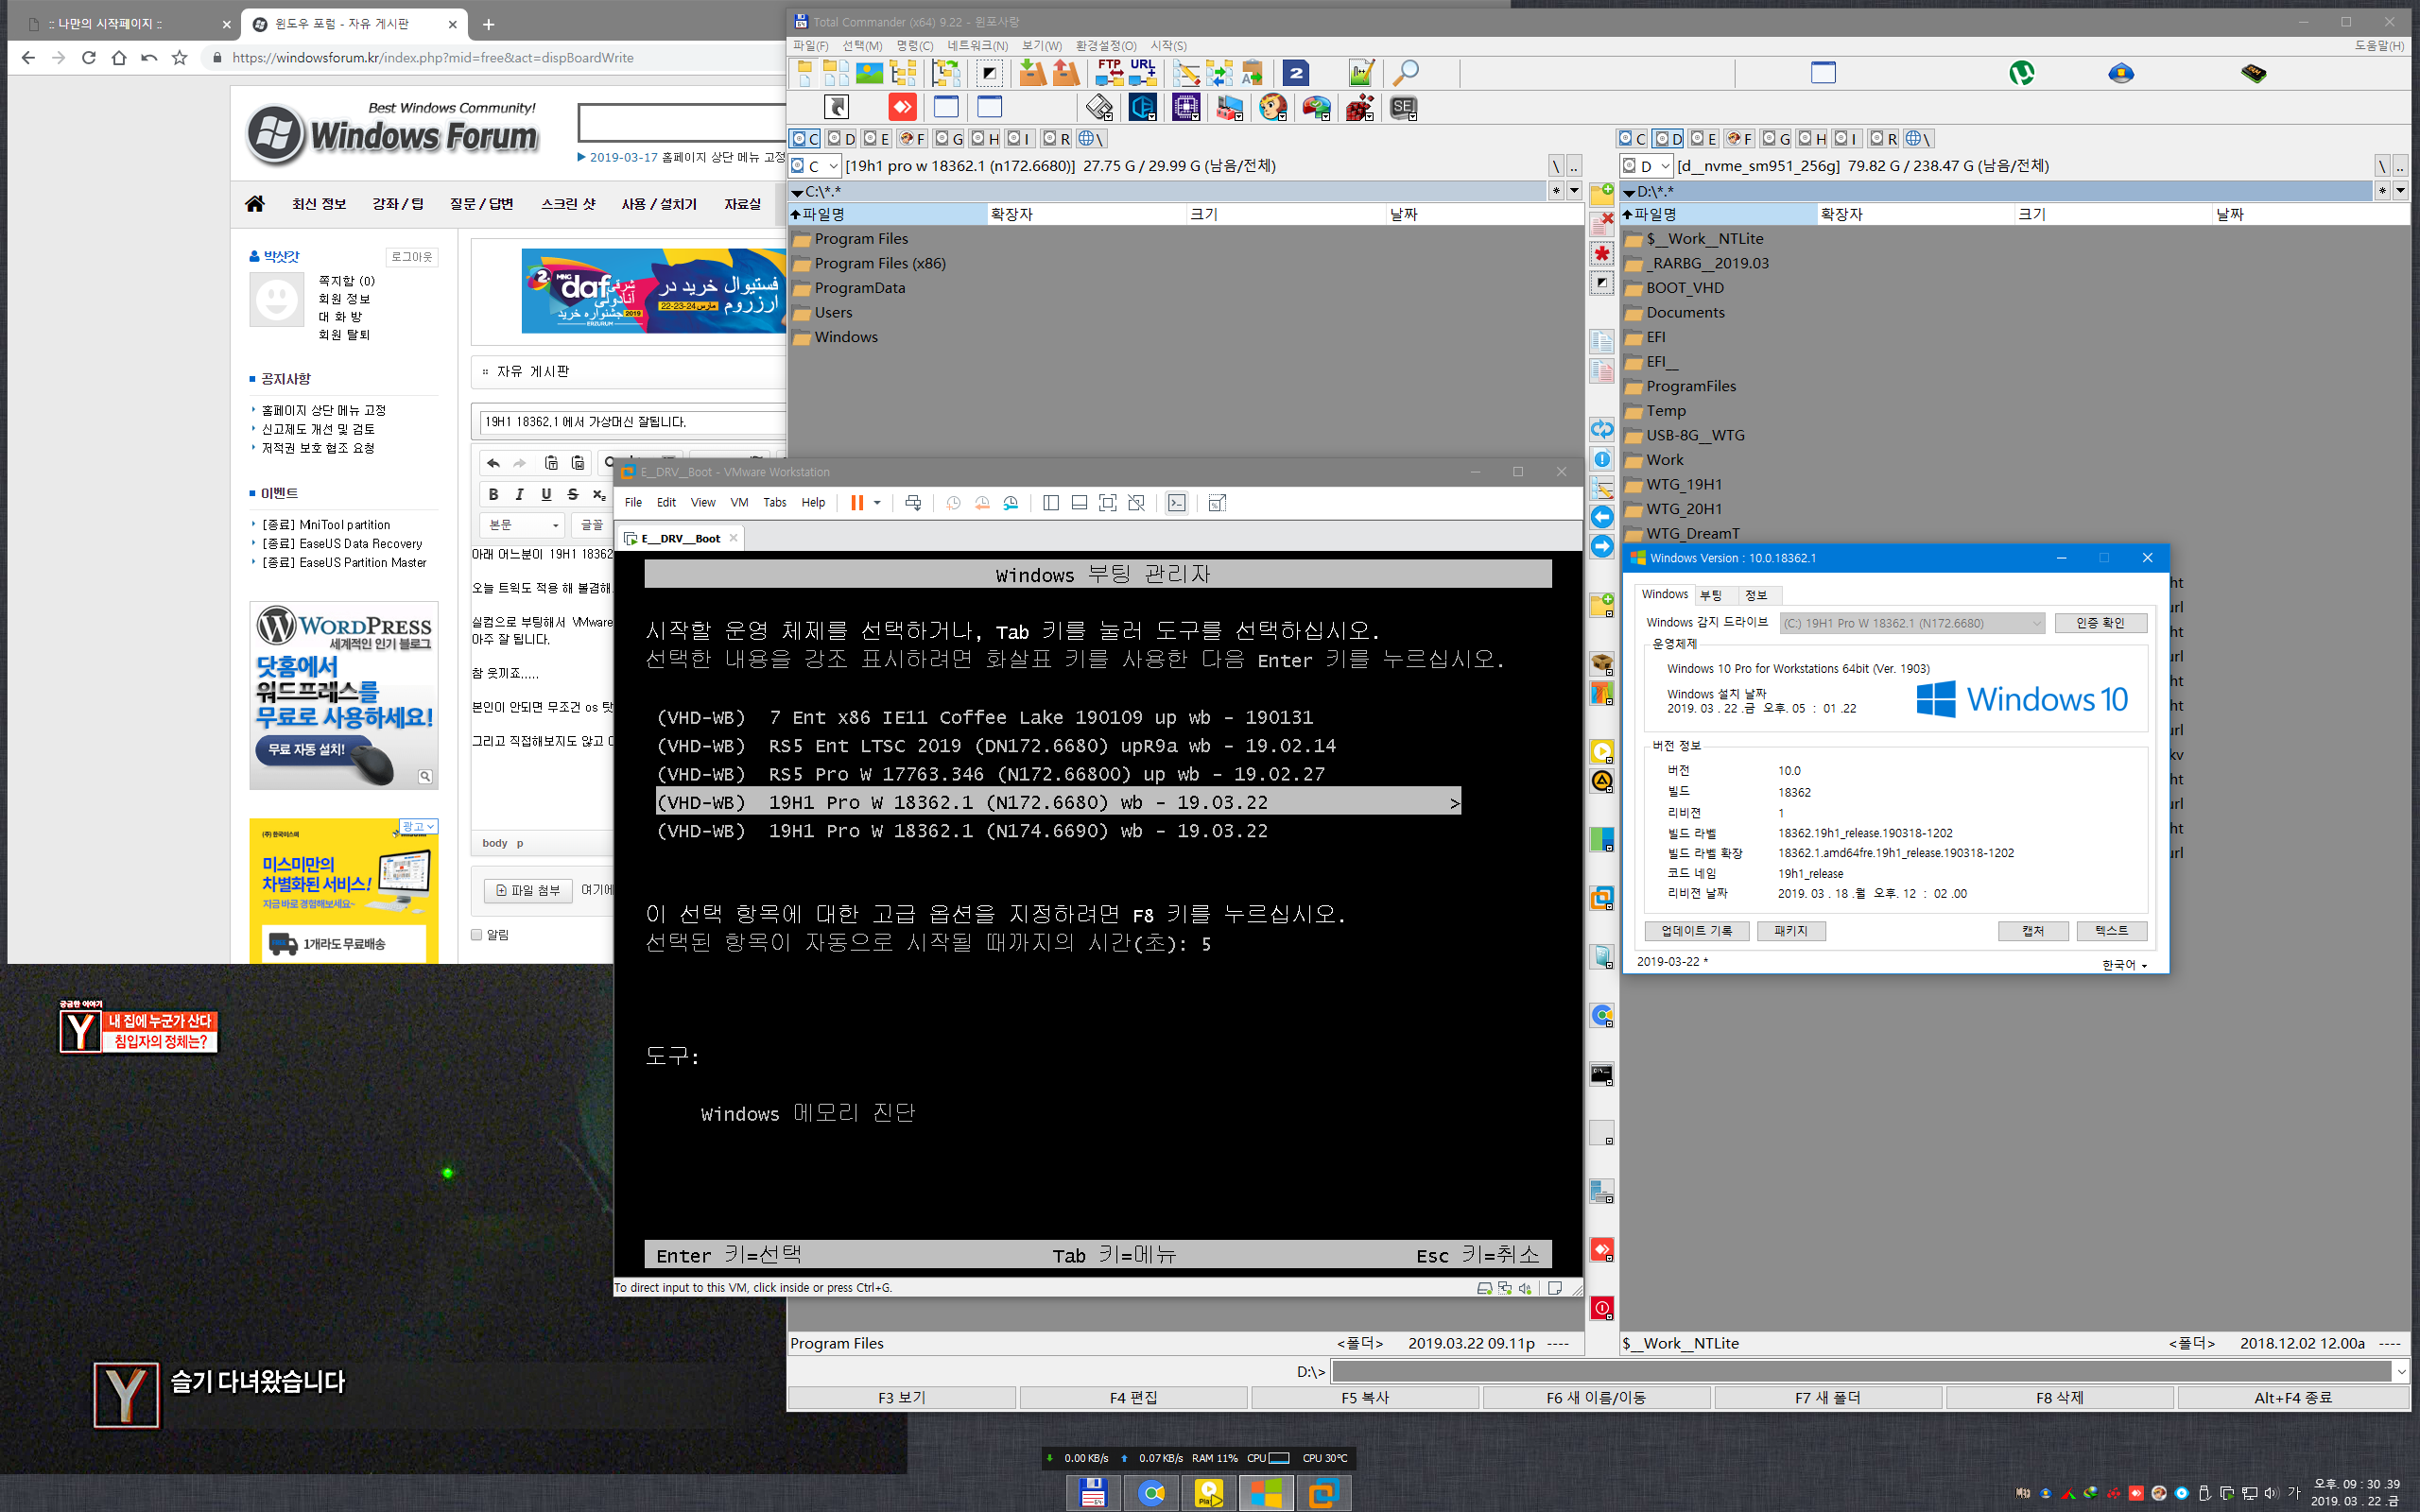
Task: Click the unpack files (up arrow box) icon
Action: [1066, 72]
